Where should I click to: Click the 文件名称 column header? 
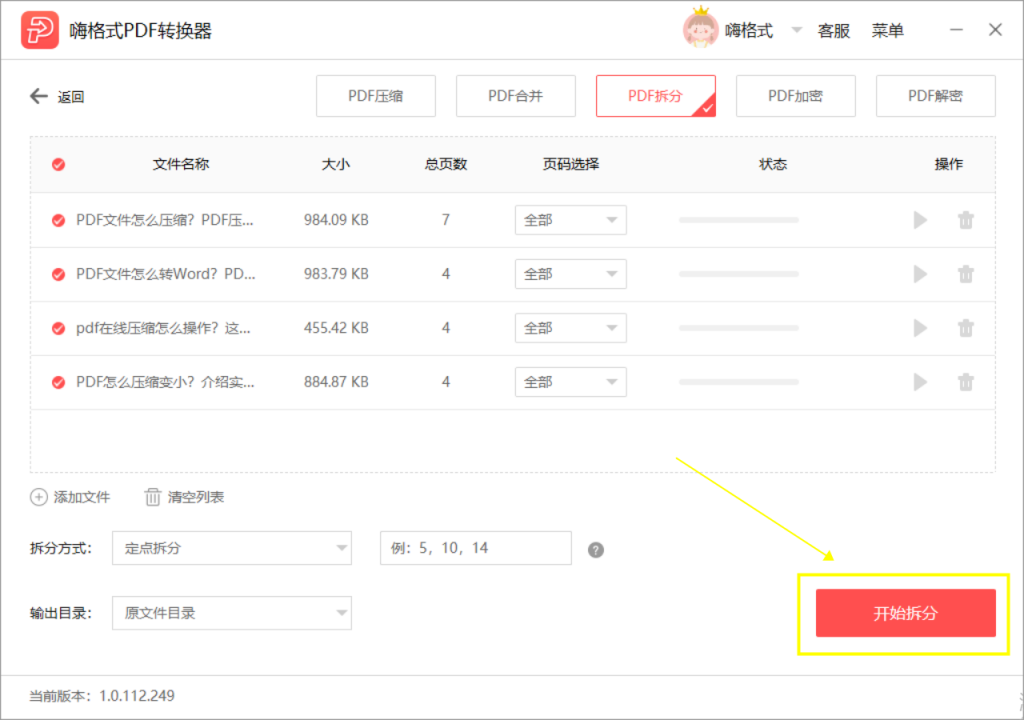tap(181, 164)
